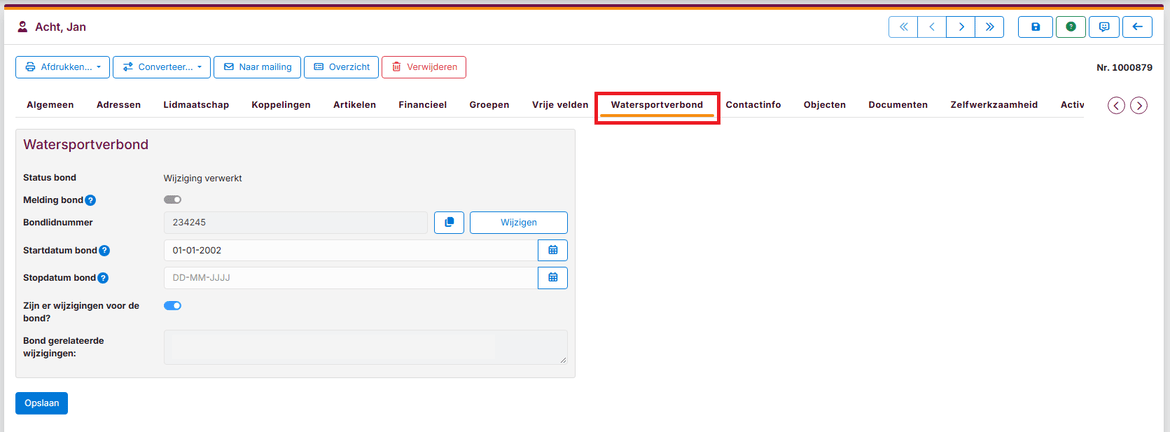Open the Koppelingen tab
Image resolution: width=1170 pixels, height=432 pixels.
(x=281, y=105)
